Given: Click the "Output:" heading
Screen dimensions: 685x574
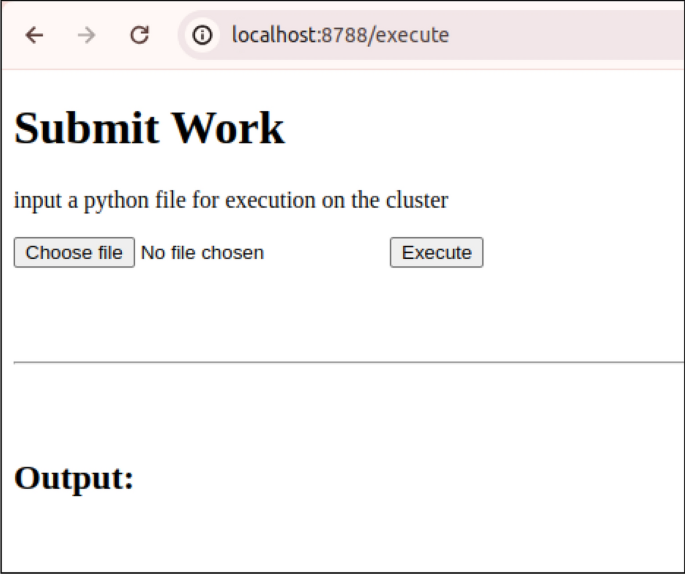Looking at the screenshot, I should 74,478.
